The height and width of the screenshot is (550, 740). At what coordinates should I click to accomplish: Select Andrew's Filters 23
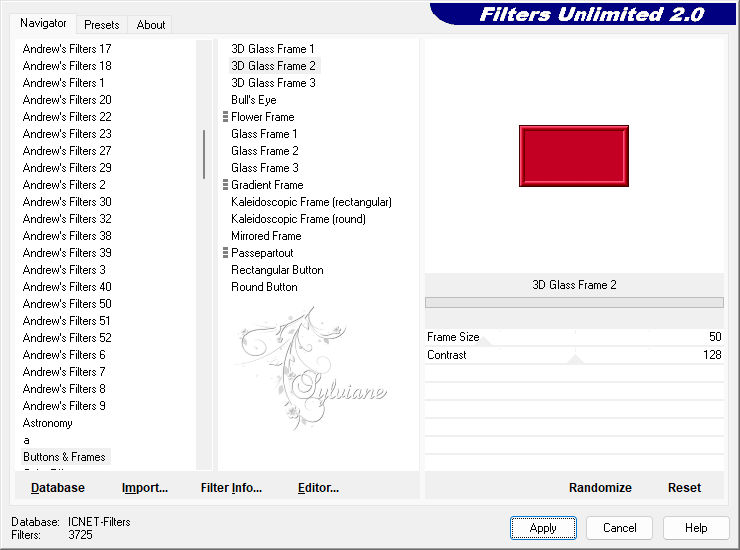(67, 134)
